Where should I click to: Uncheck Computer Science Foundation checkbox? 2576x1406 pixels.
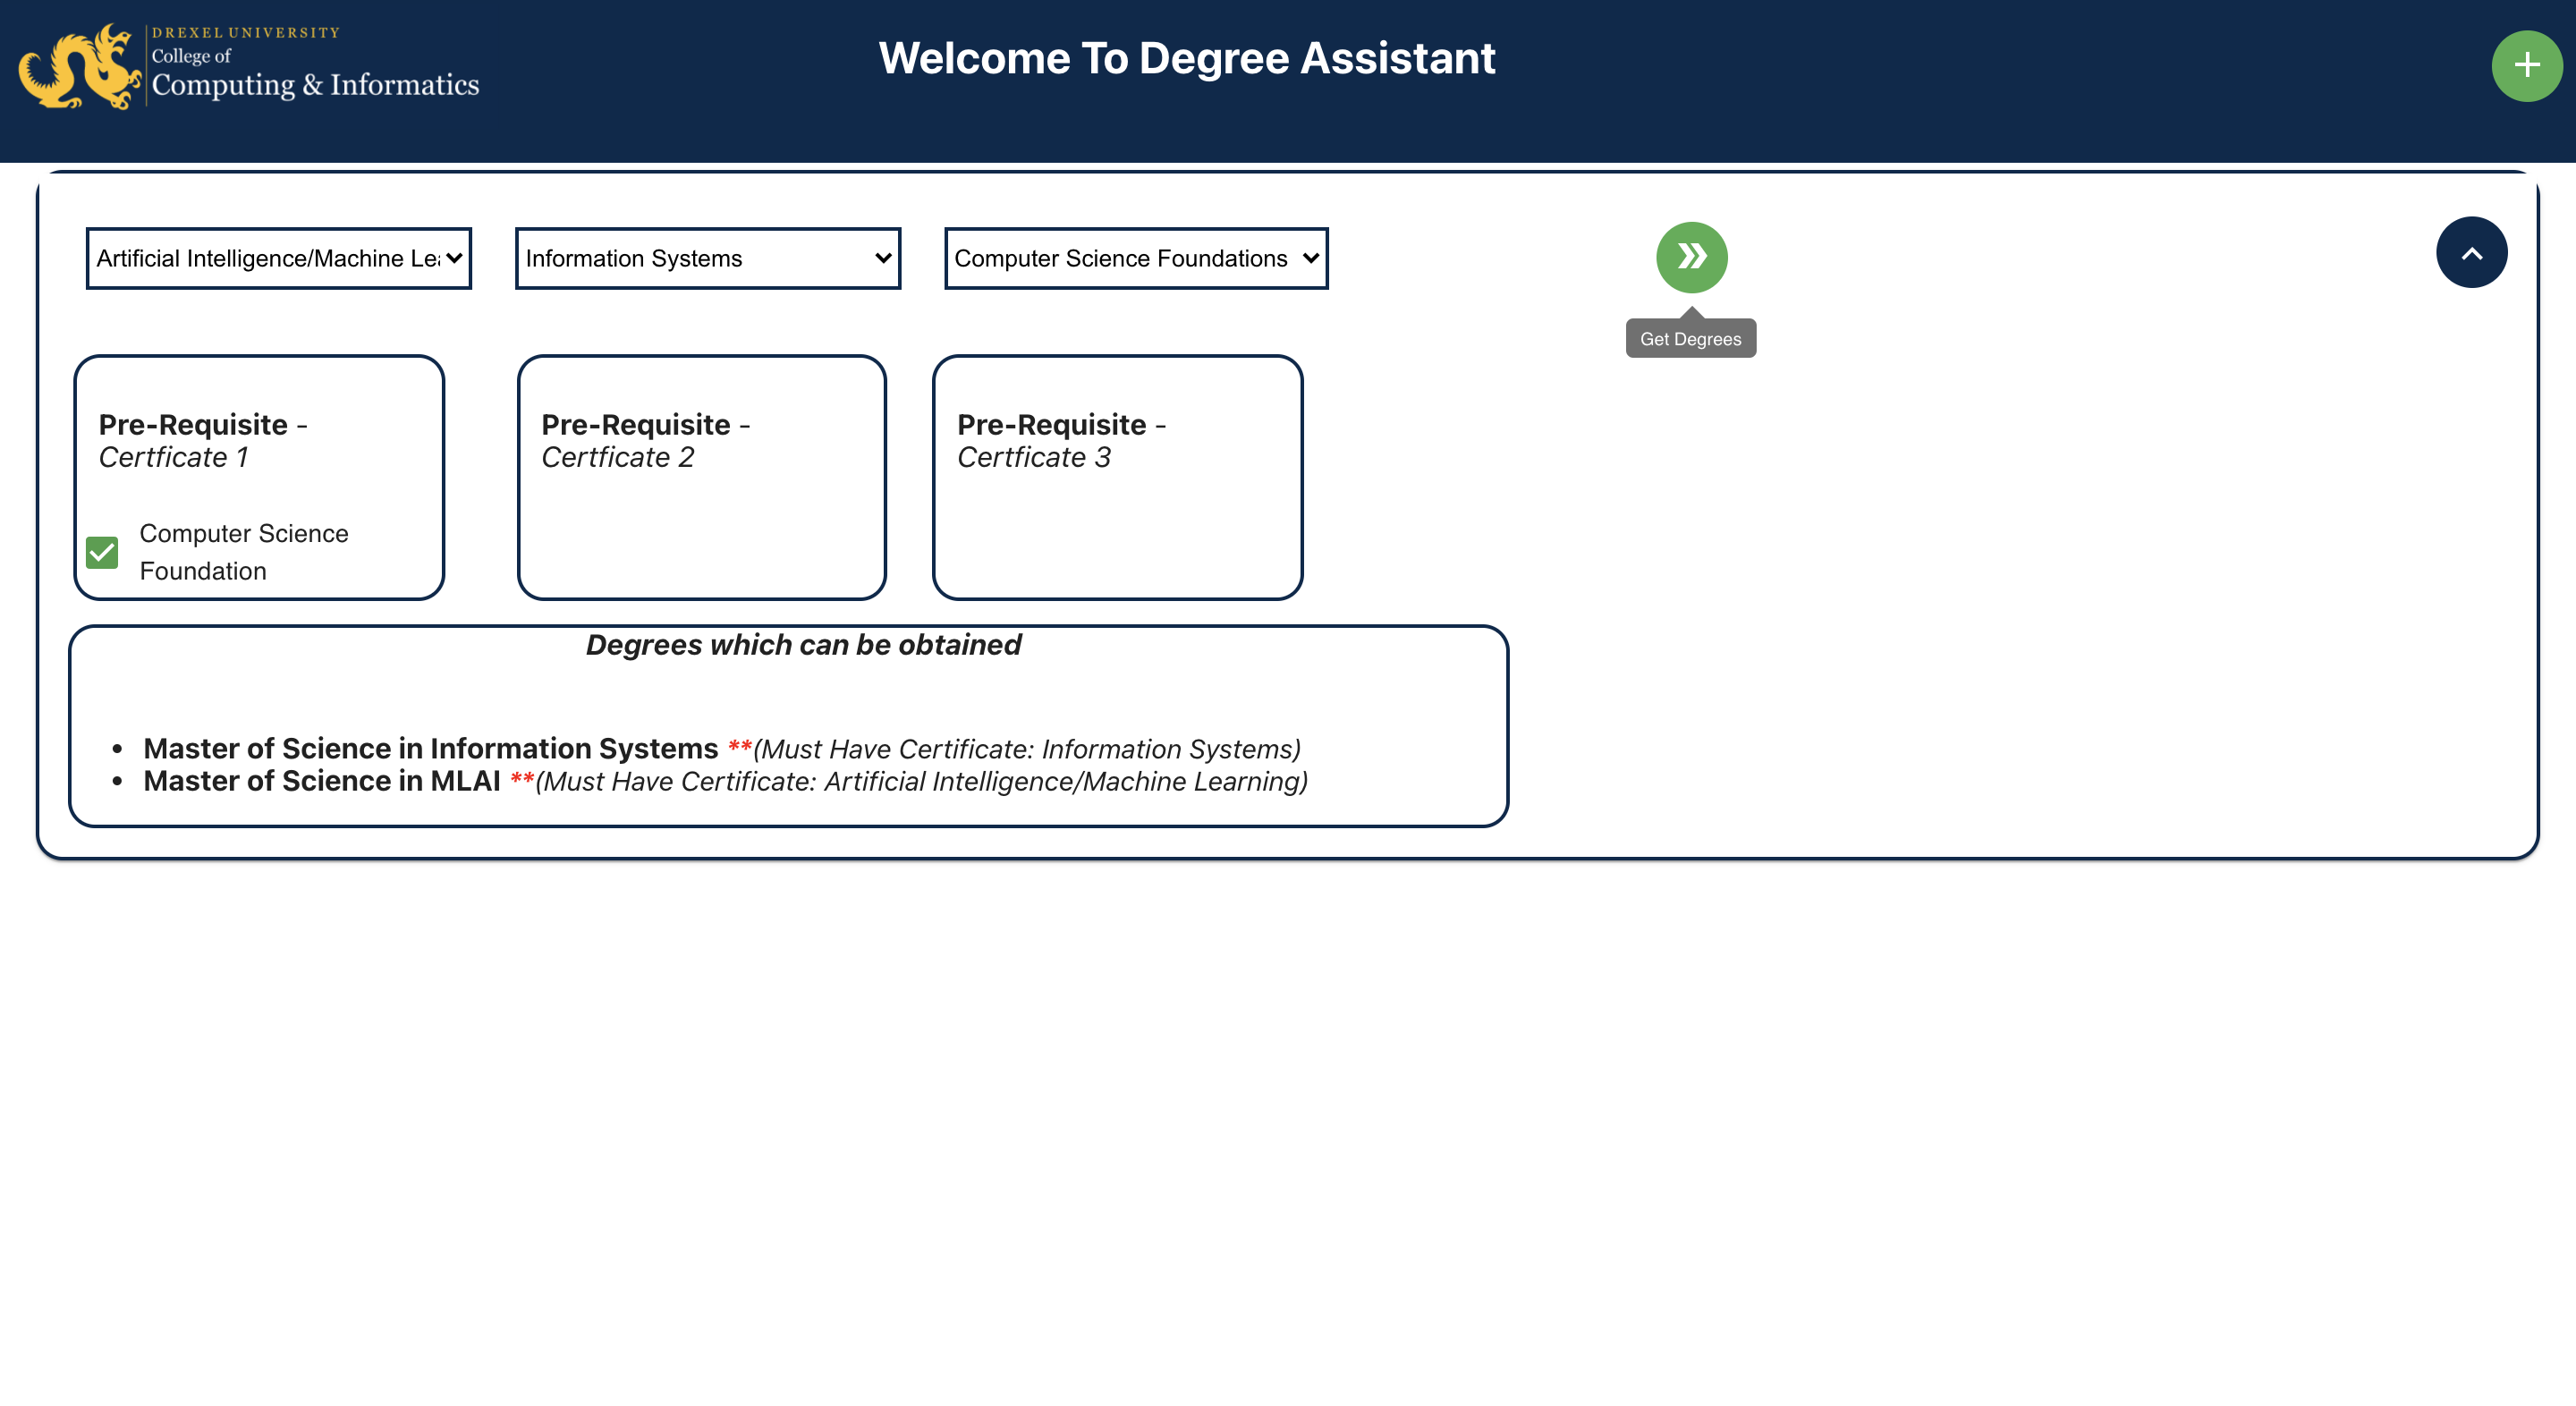click(x=102, y=552)
